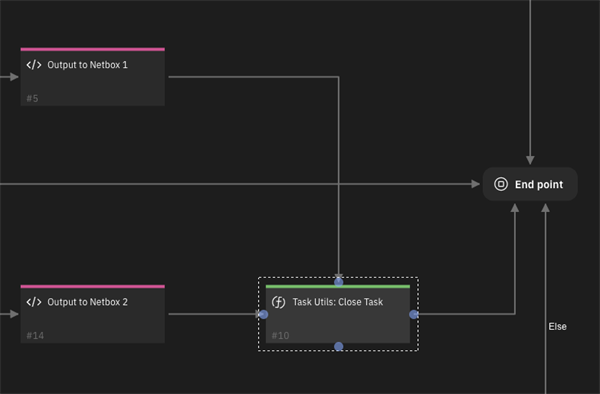Click the arrowhead entering End point from left

[x=476, y=184]
